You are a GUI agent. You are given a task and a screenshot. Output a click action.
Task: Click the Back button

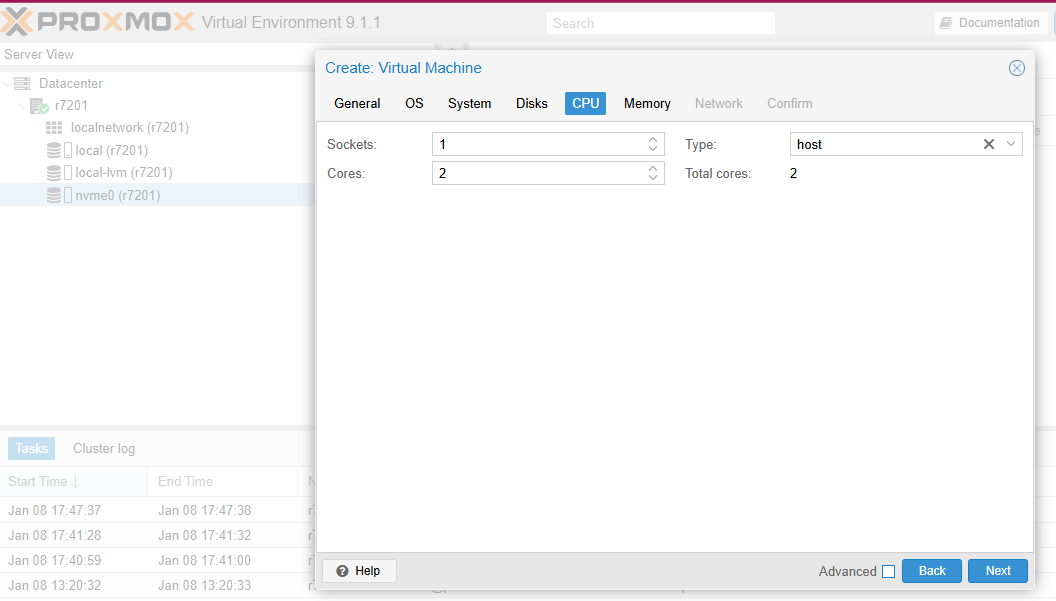pos(931,571)
